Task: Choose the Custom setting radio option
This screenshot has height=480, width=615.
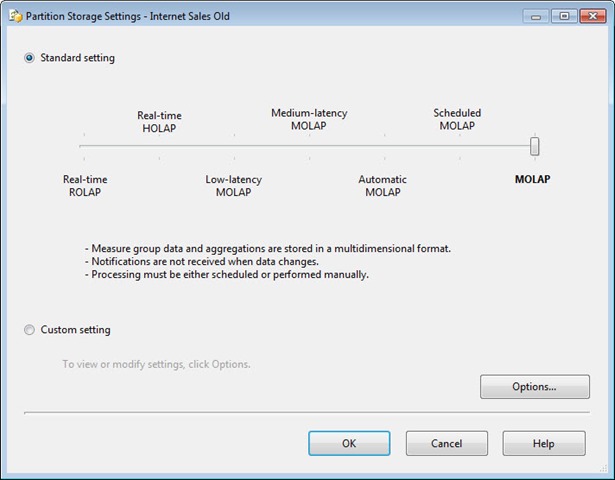Action: click(30, 330)
